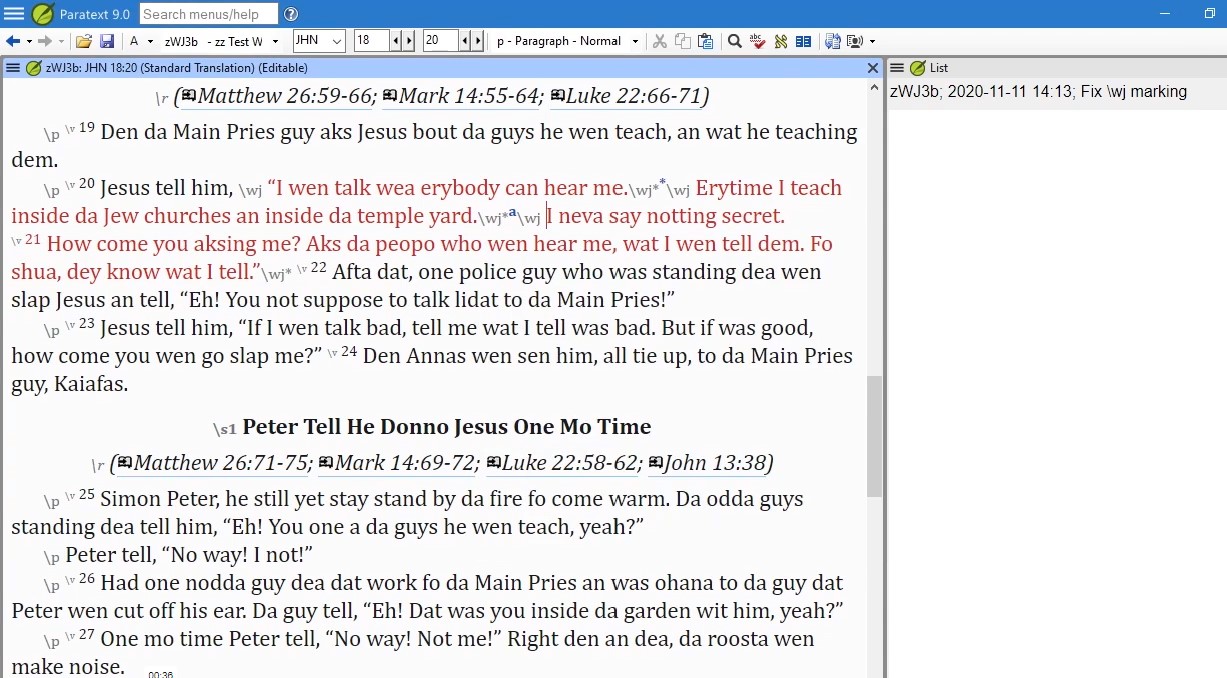Click the help question mark icon
1227x678 pixels.
tap(290, 14)
